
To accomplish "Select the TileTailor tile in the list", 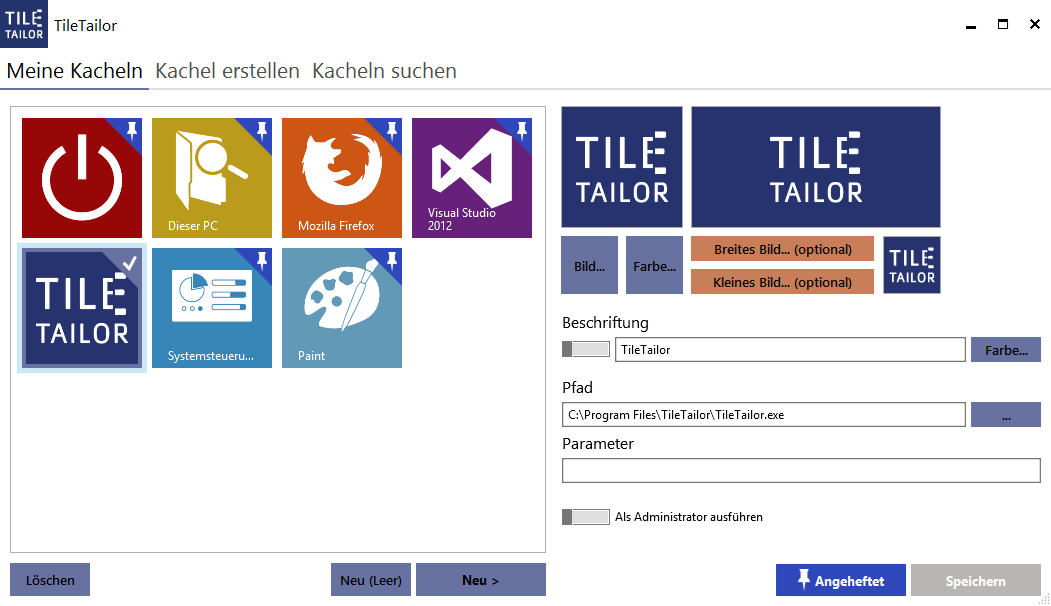I will [82, 308].
